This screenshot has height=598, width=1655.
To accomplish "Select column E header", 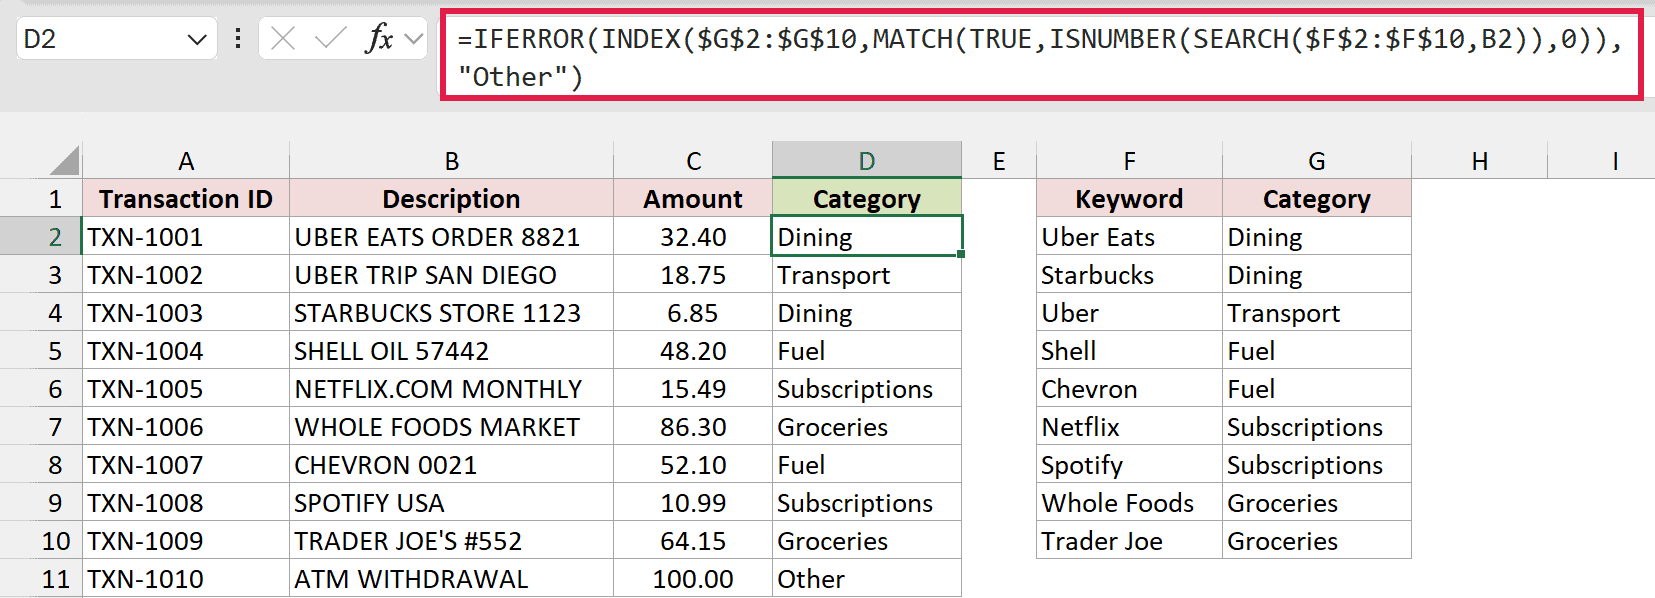I will click(999, 161).
